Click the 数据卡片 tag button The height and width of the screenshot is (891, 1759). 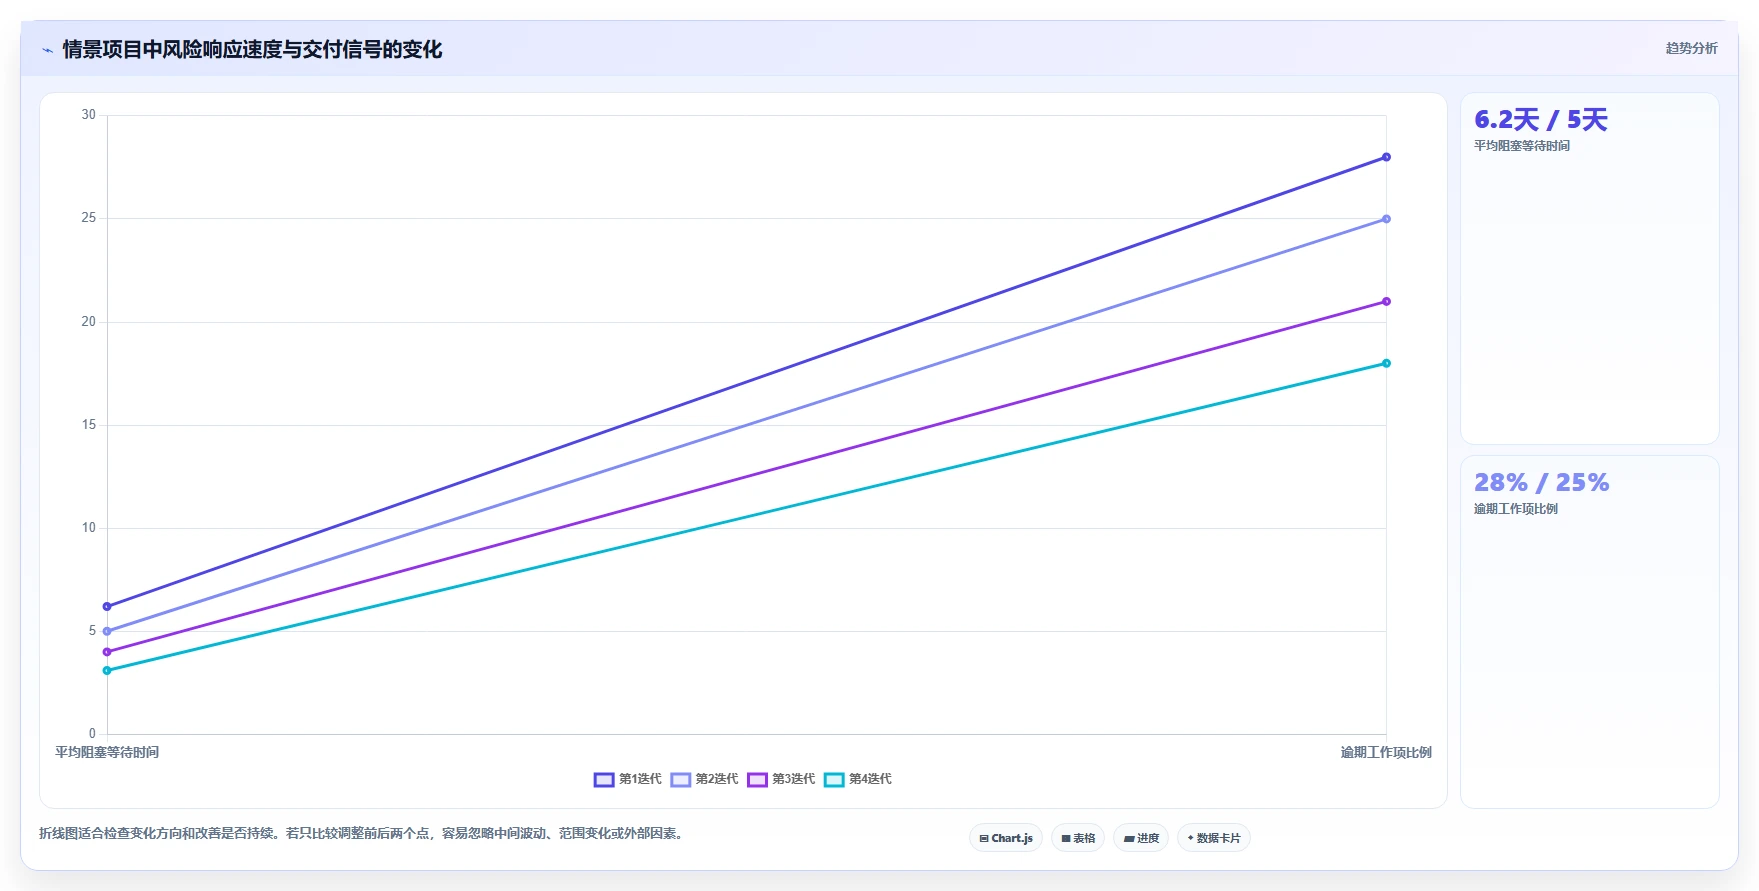pos(1214,838)
